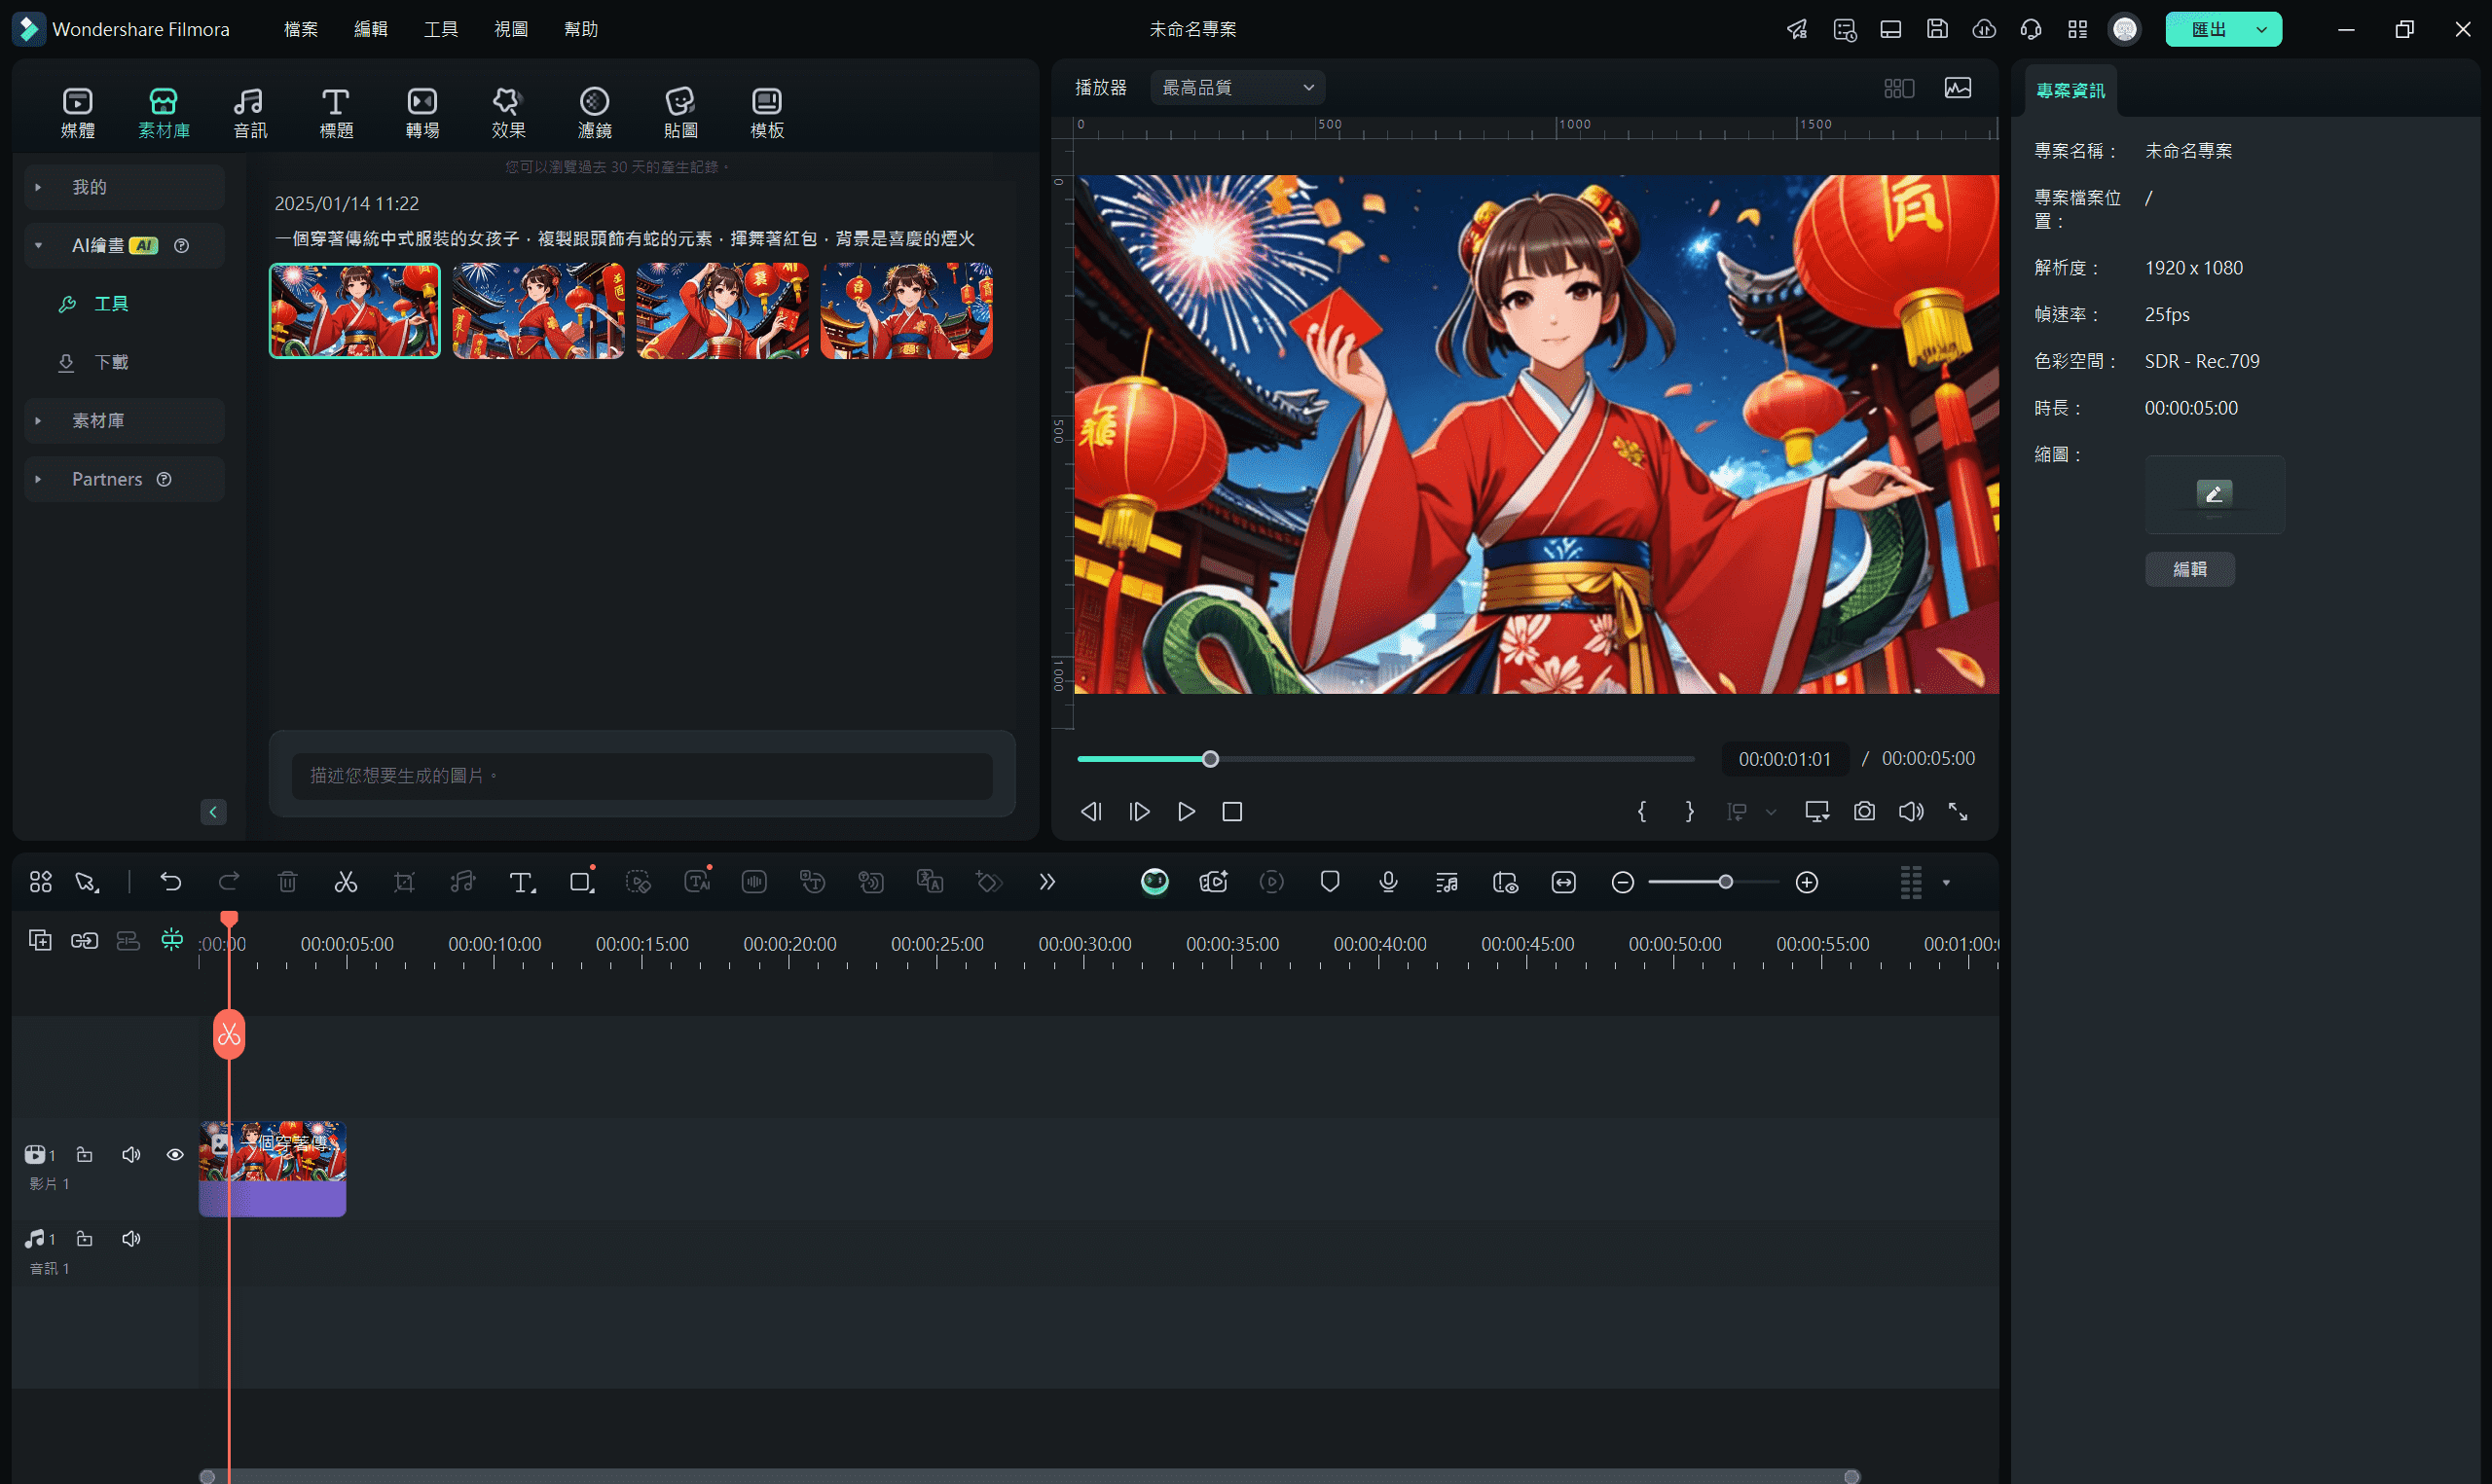Open the 模板 templates tab

coord(767,113)
